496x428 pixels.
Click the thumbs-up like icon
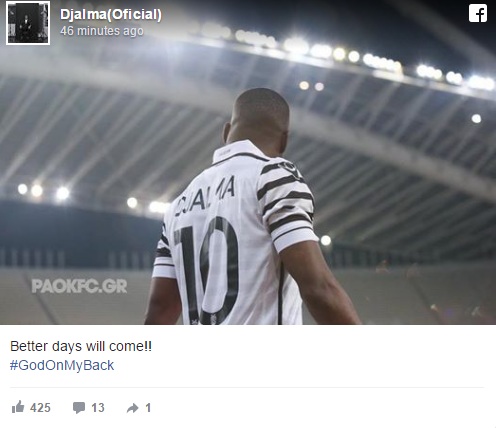coord(18,407)
